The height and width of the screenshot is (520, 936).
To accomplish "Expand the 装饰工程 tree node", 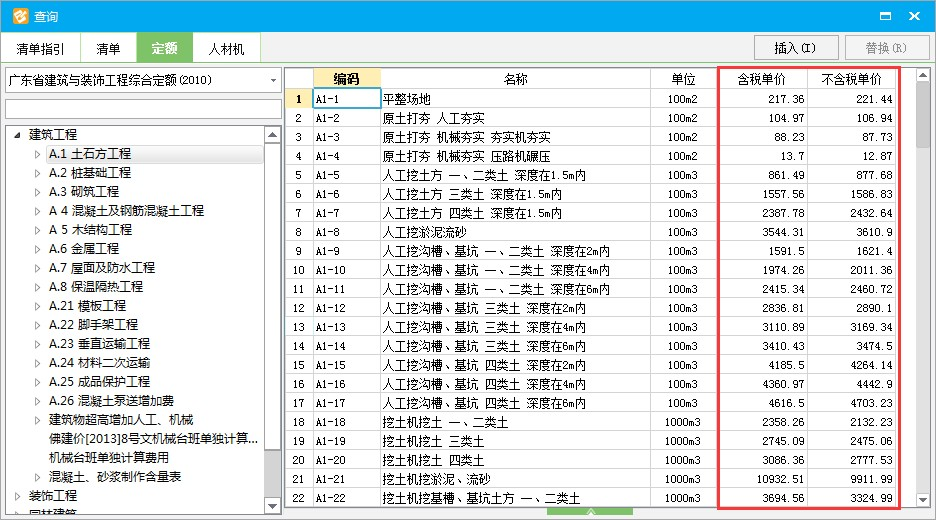I will pos(18,496).
